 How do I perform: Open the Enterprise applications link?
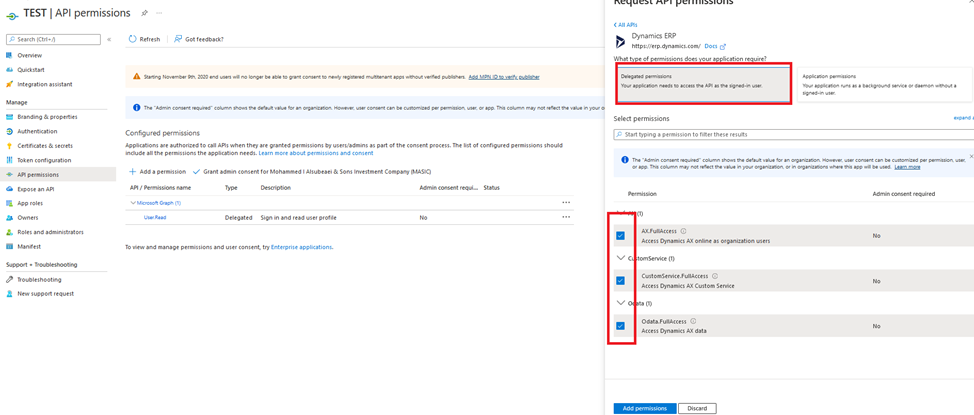(301, 247)
